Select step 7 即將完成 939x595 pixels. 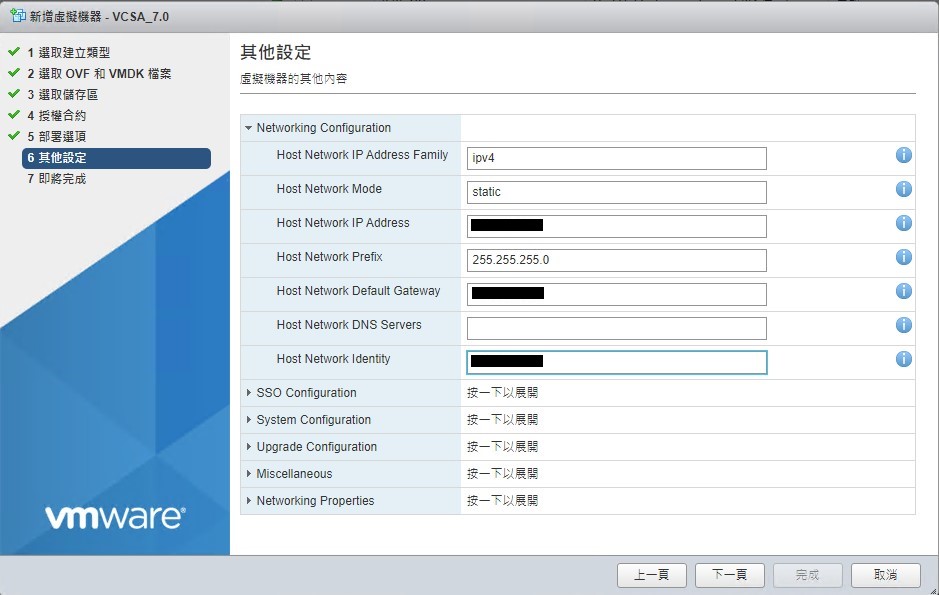click(56, 179)
